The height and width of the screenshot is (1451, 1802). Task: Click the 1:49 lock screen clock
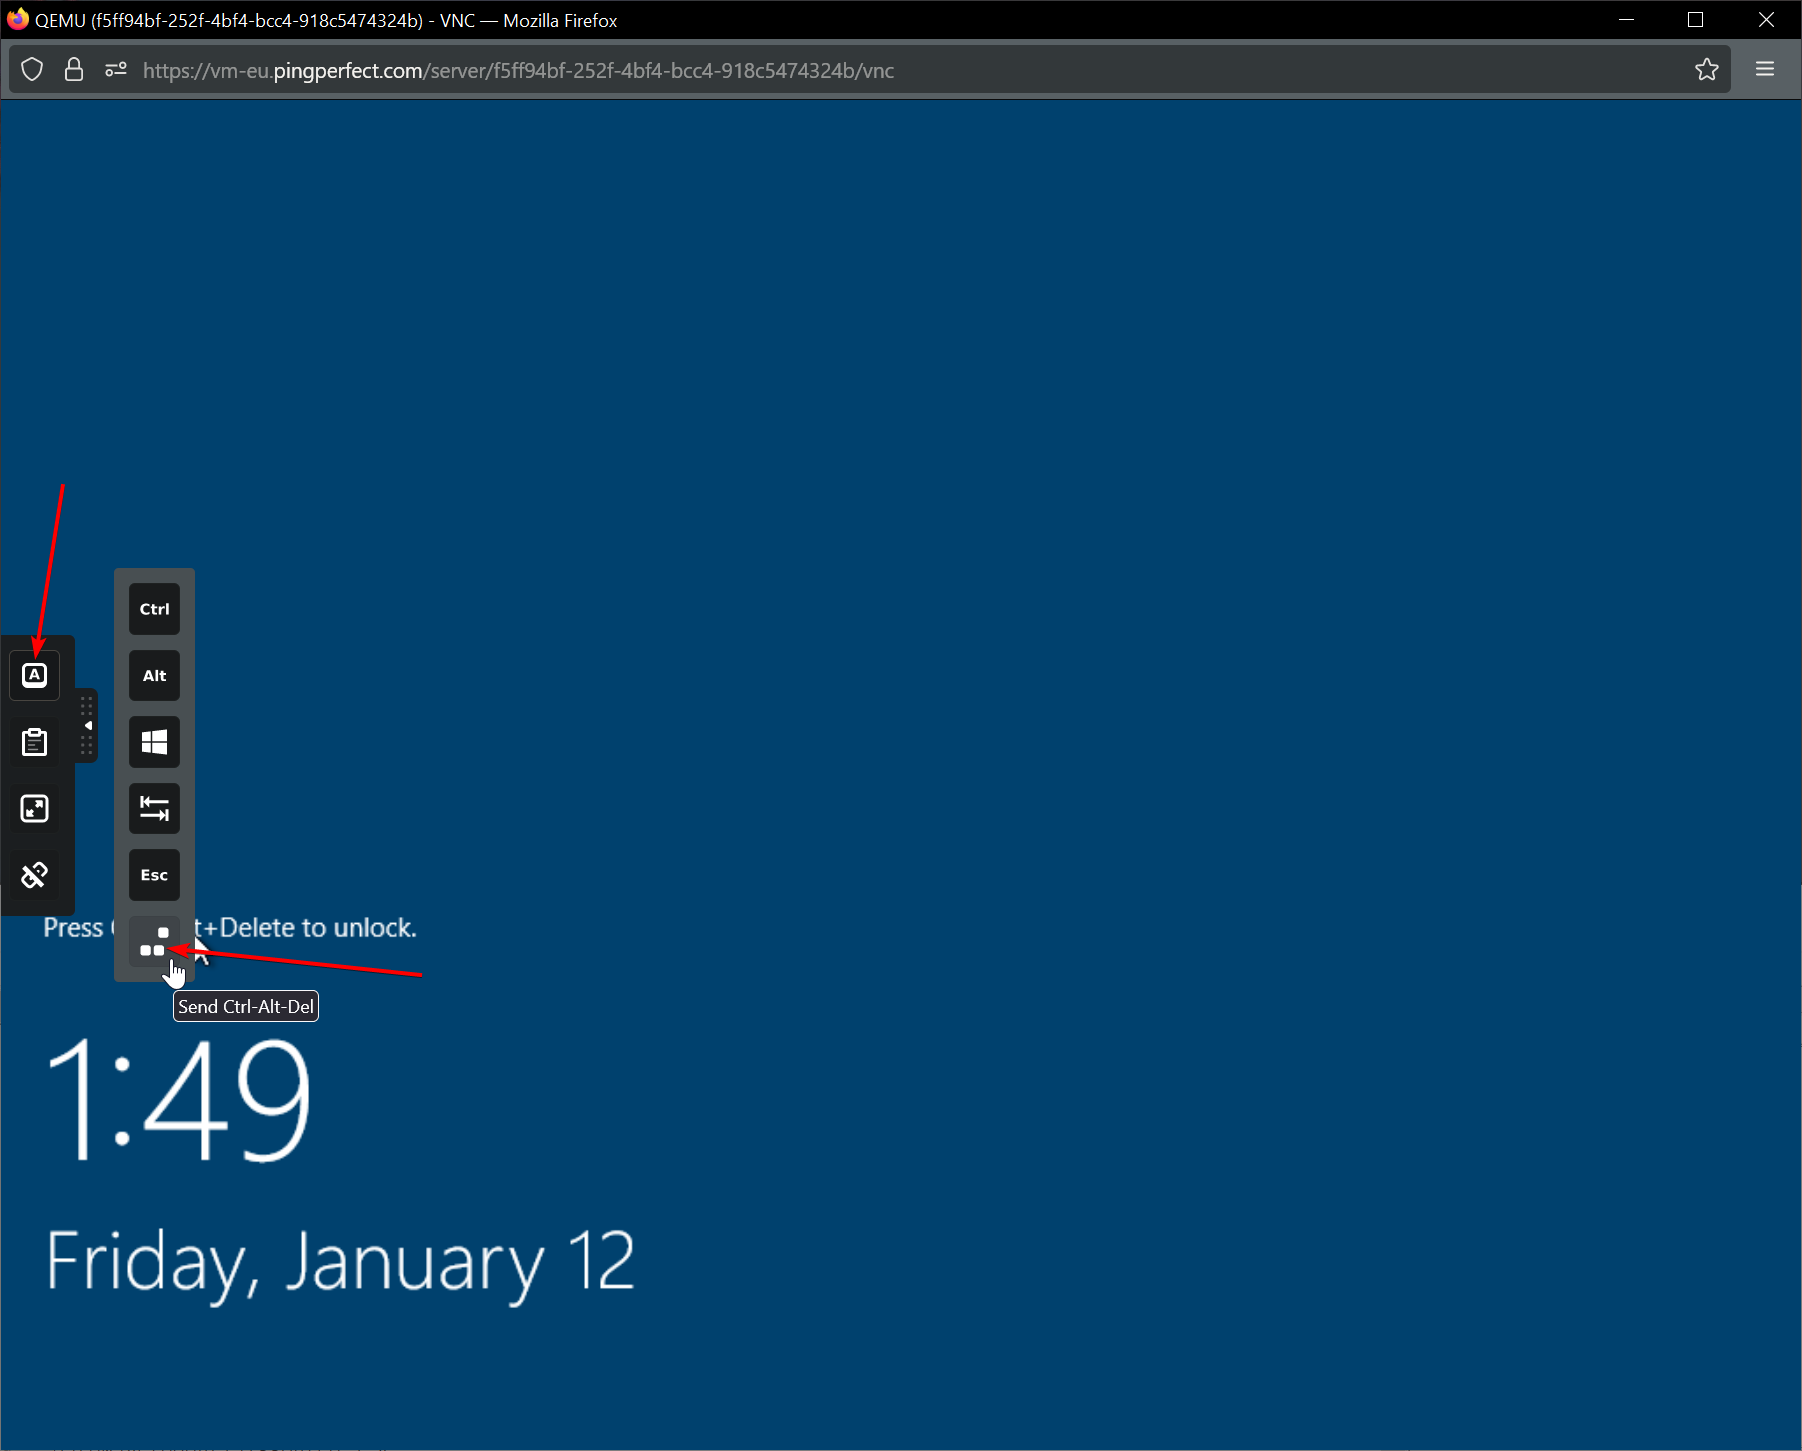click(x=178, y=1100)
